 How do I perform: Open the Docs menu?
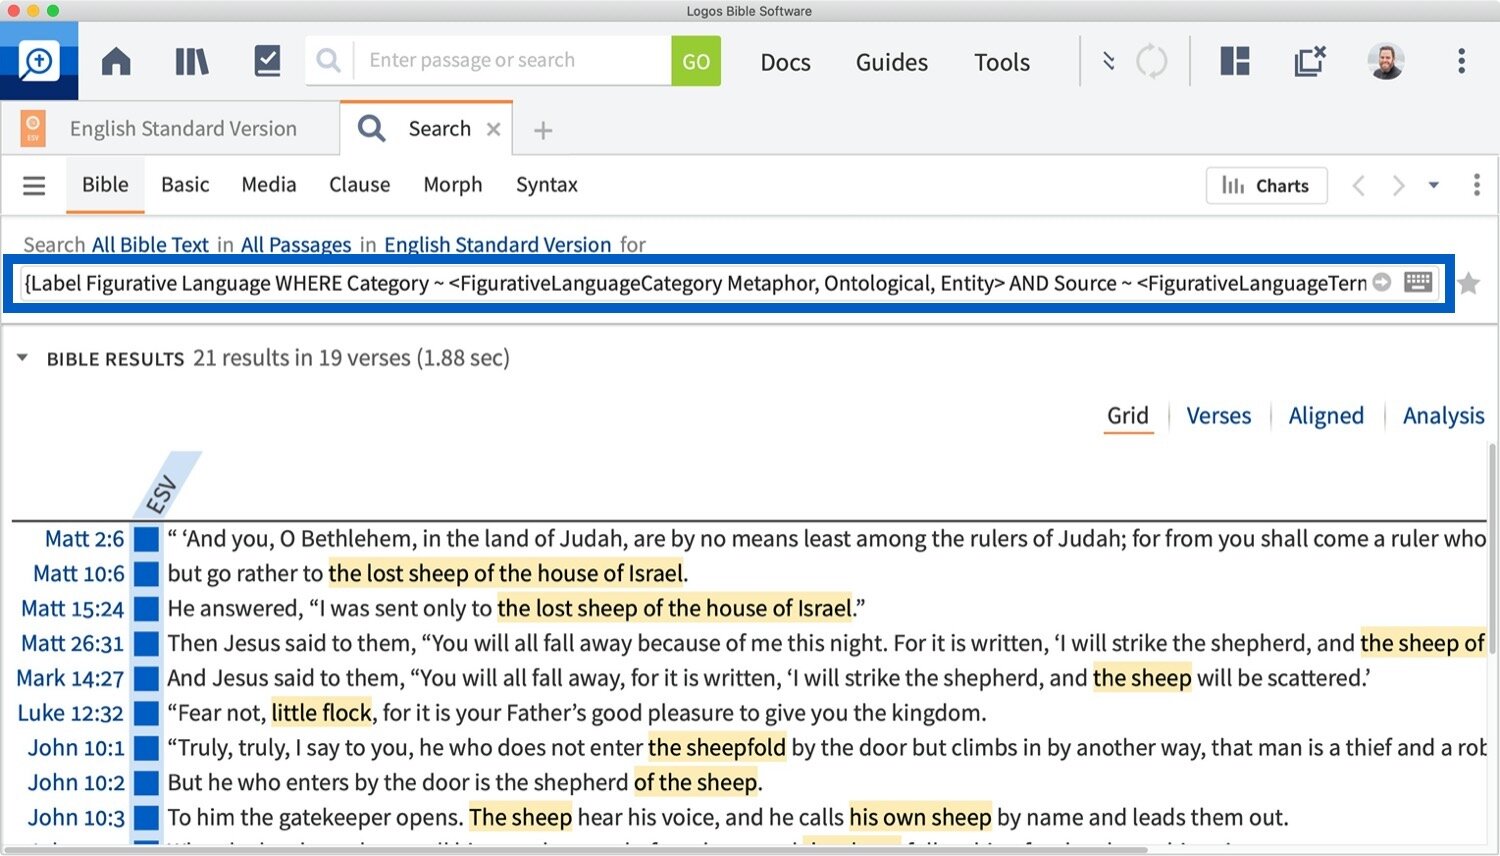tap(785, 62)
